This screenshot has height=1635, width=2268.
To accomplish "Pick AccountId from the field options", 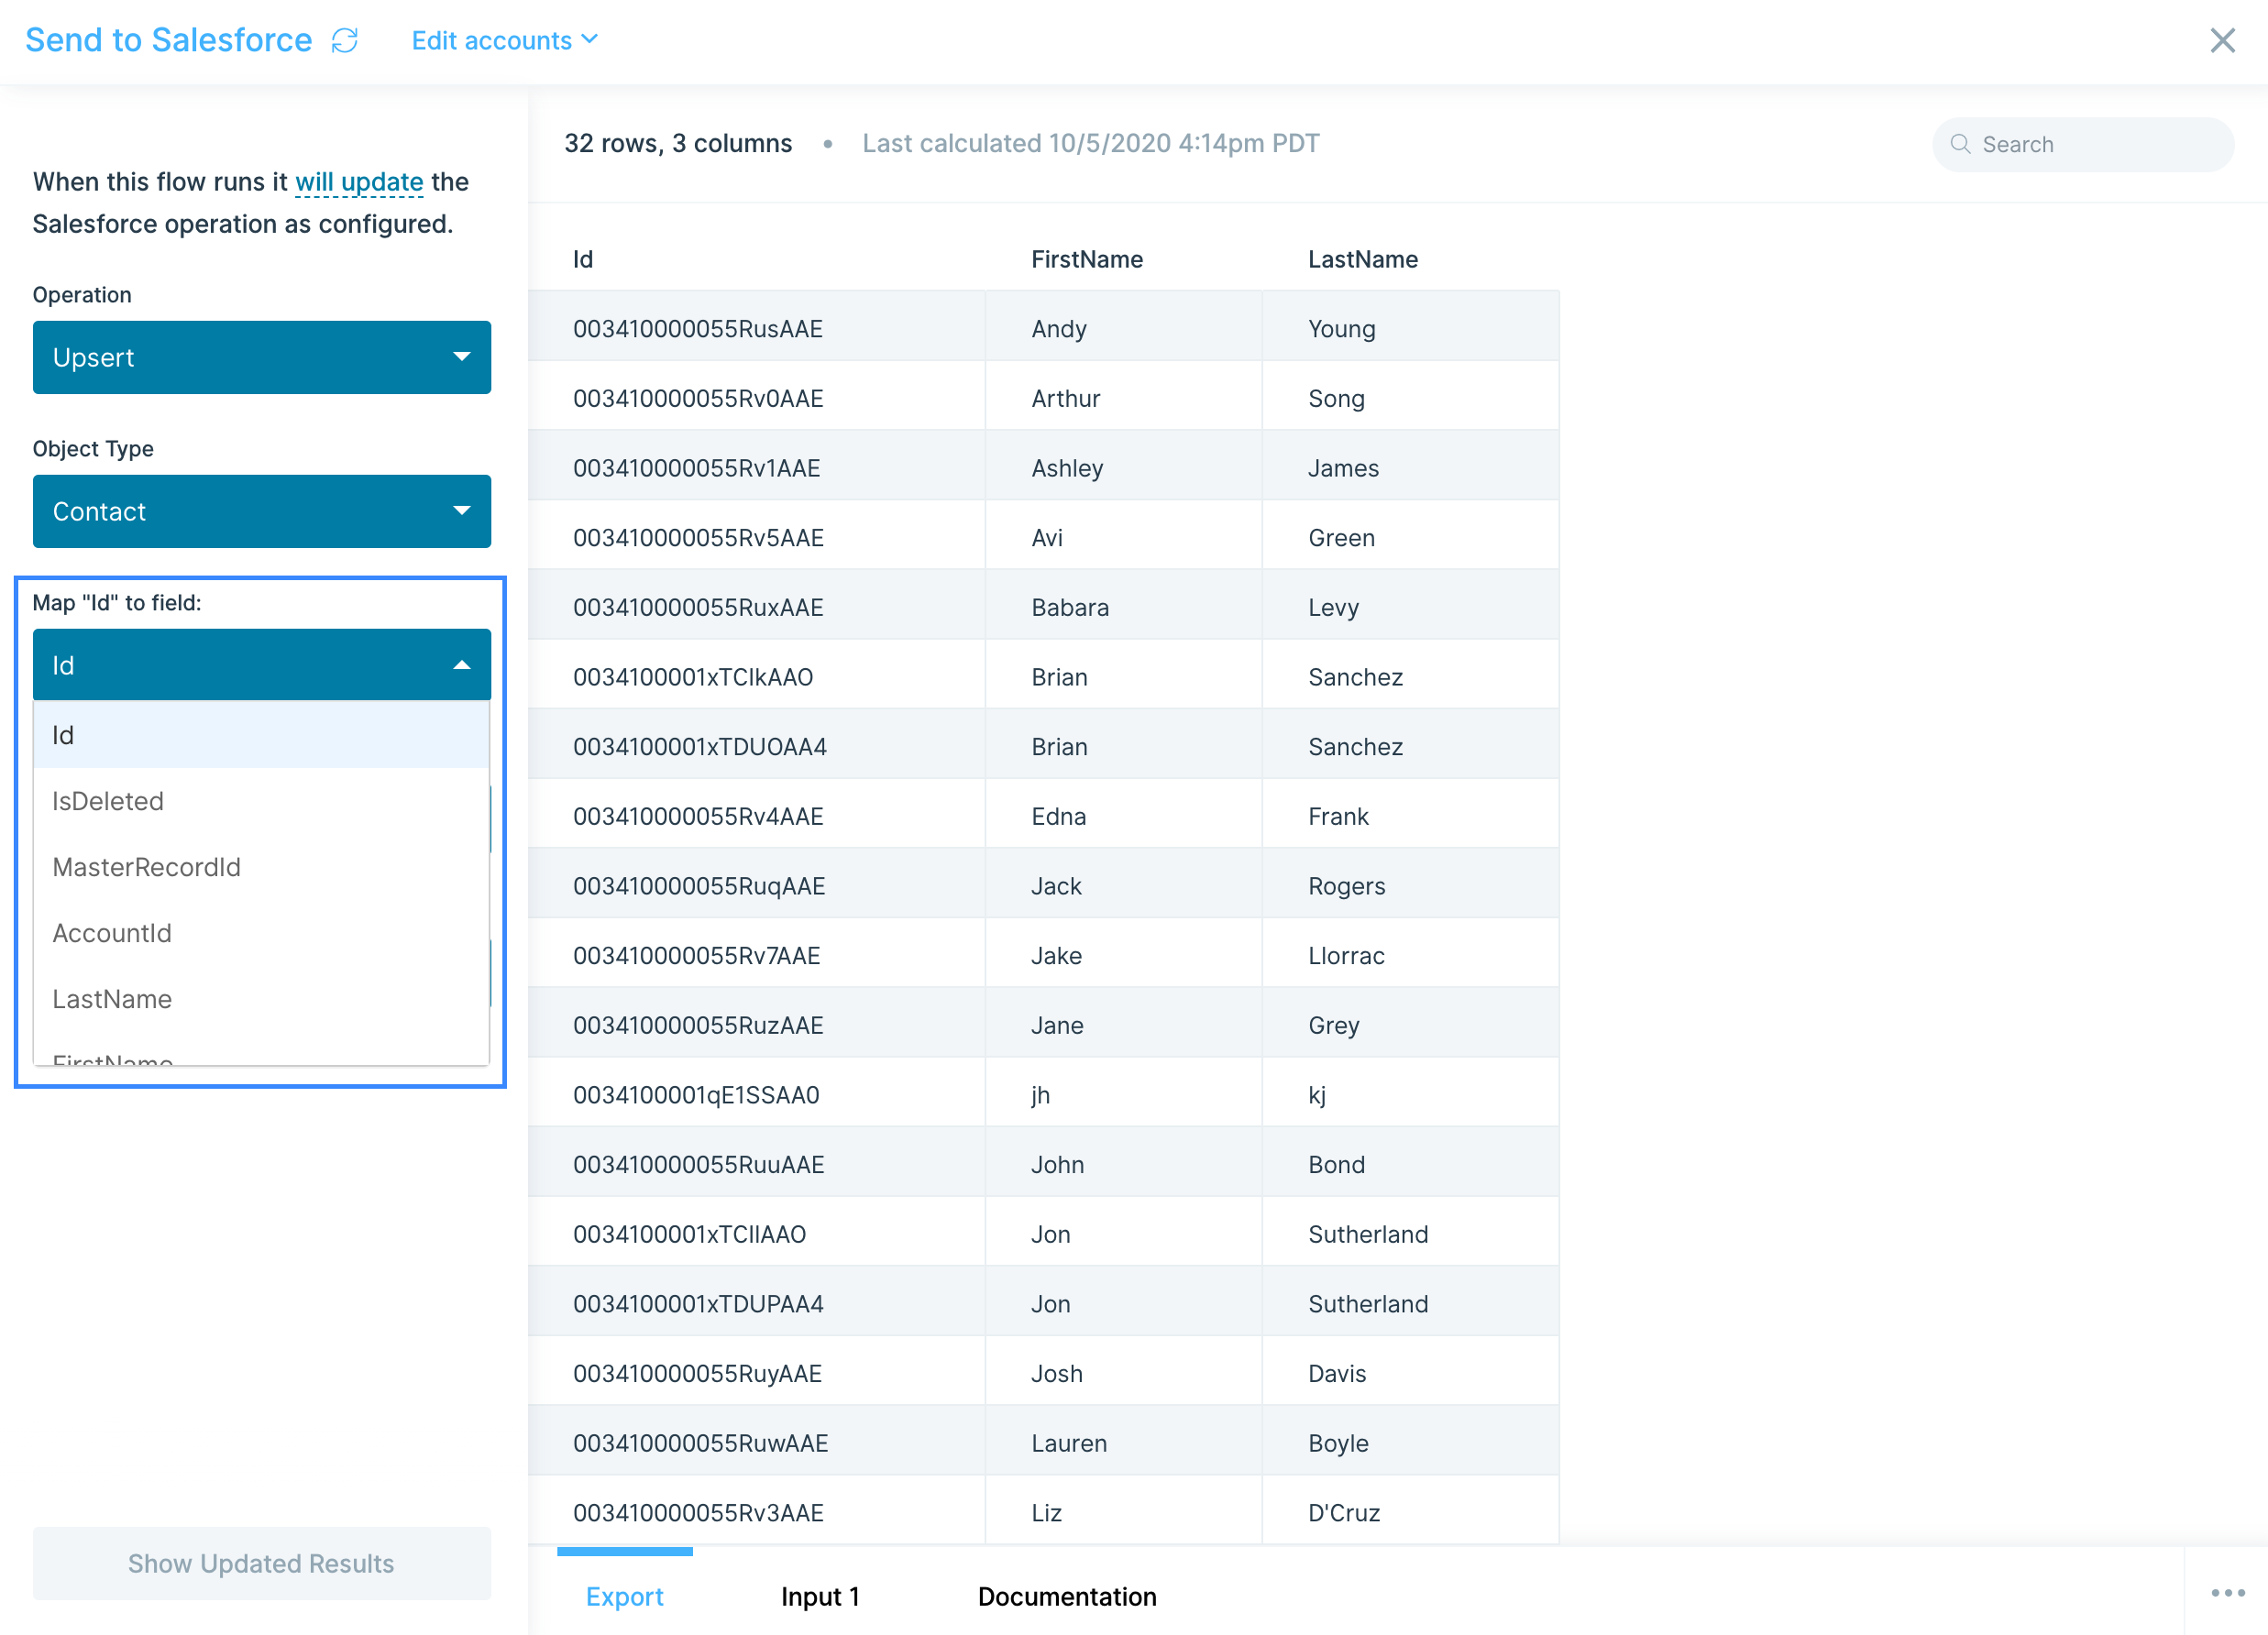I will pos(112,933).
